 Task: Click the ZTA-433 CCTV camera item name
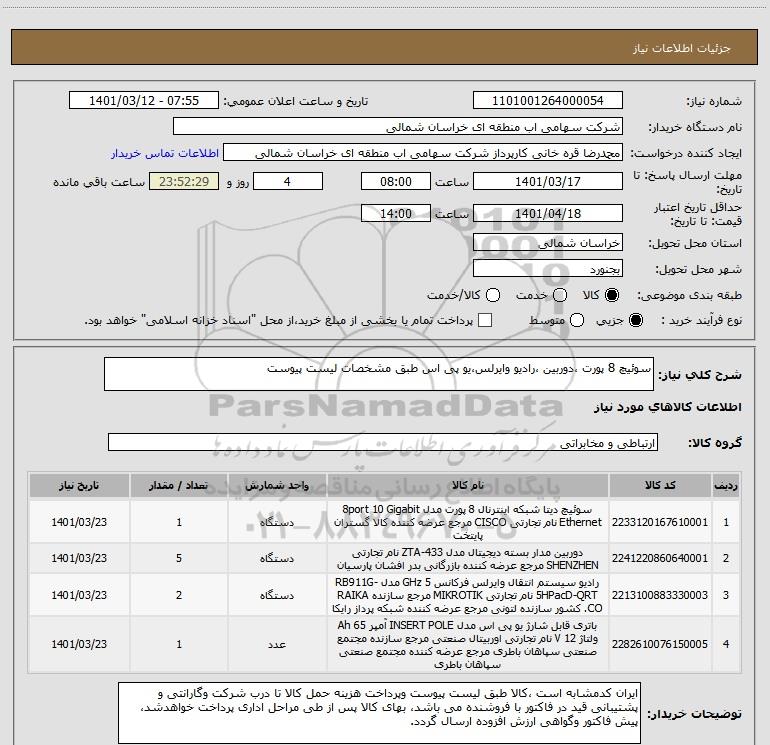468,558
